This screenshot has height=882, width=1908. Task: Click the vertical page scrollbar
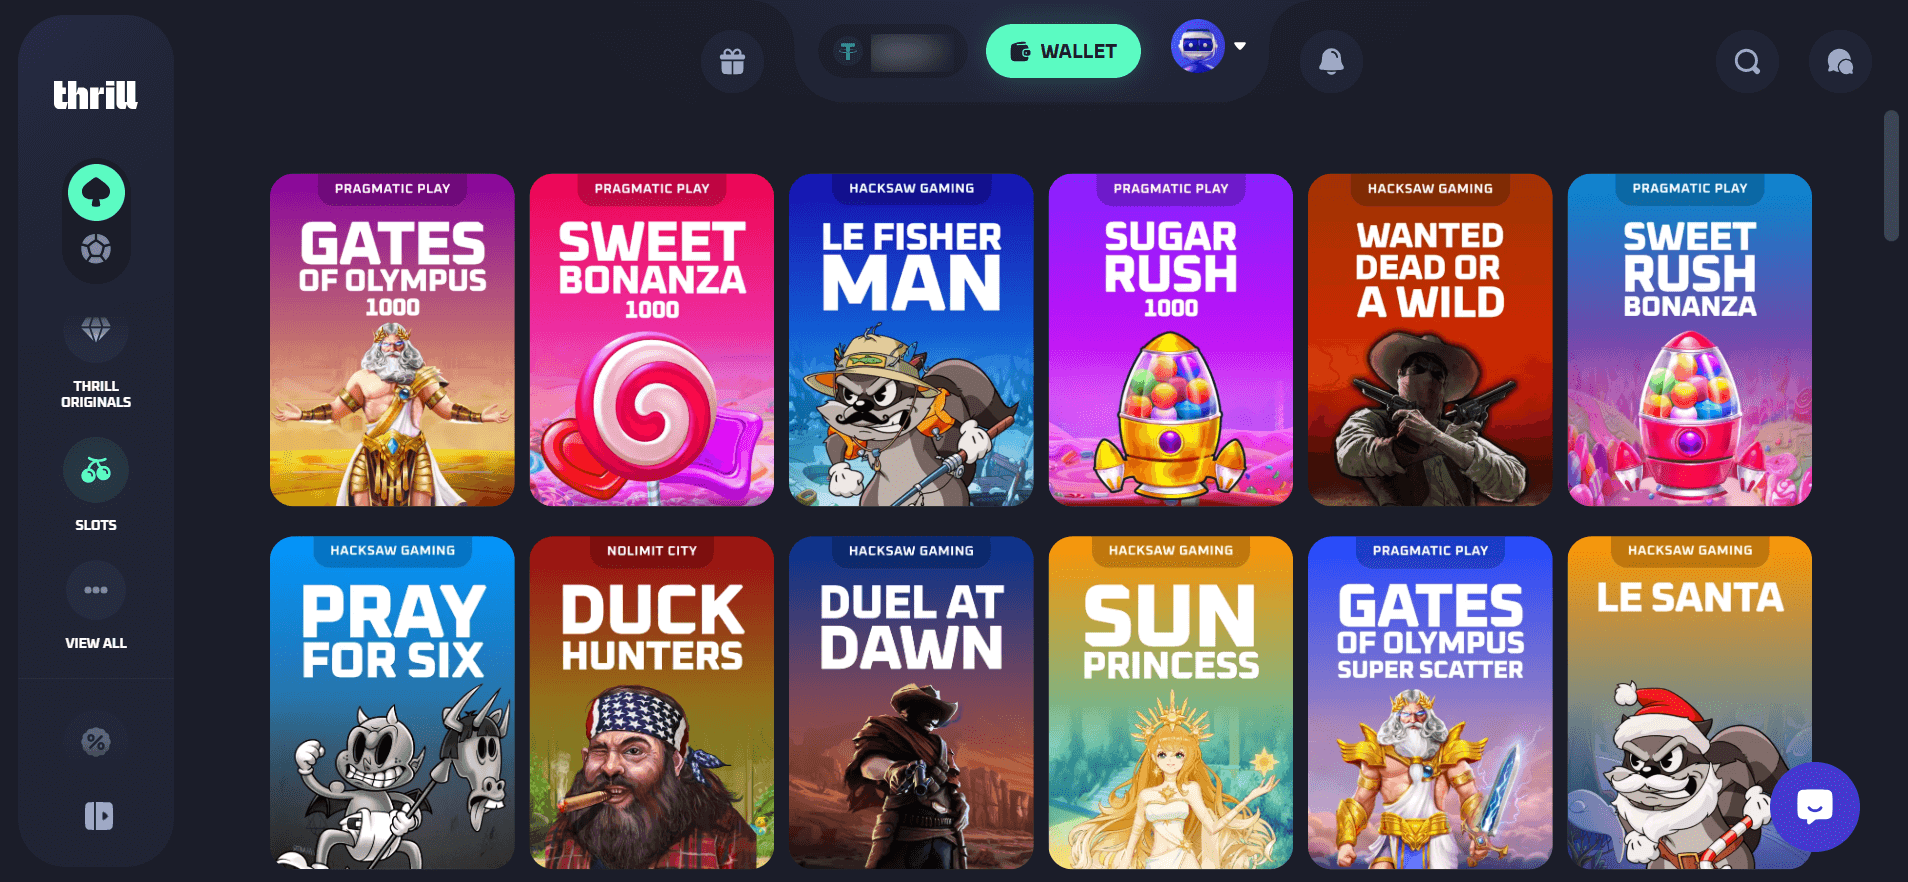1890,176
